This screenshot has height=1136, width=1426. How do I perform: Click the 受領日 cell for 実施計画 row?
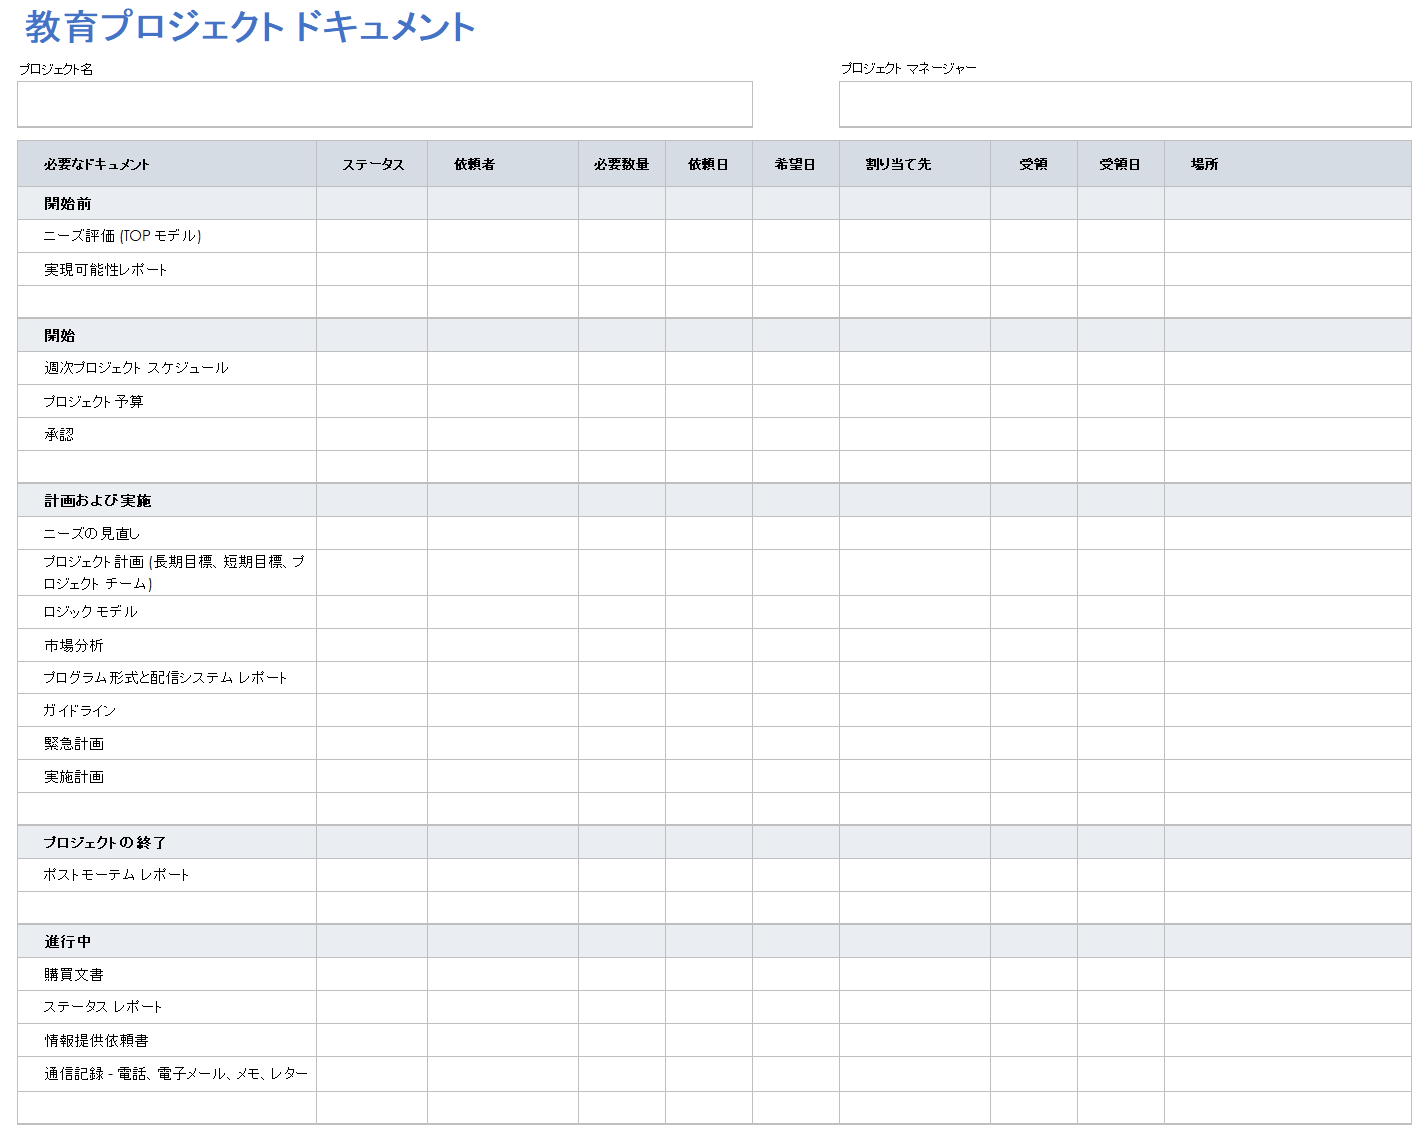1121,776
